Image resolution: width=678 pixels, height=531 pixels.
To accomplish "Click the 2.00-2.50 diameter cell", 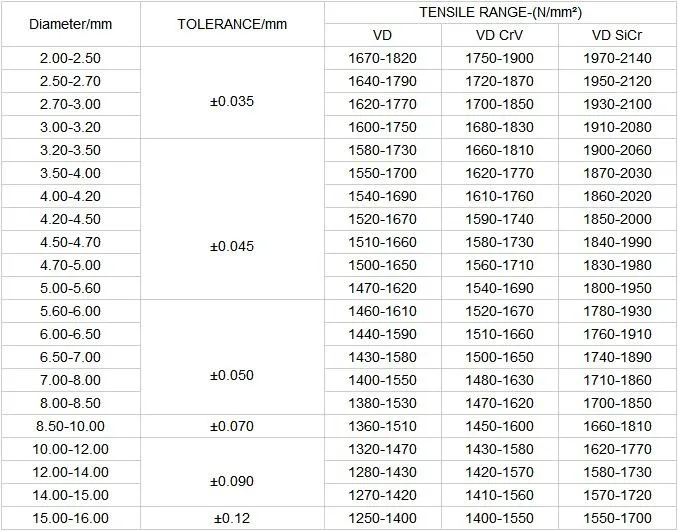I will [69, 58].
